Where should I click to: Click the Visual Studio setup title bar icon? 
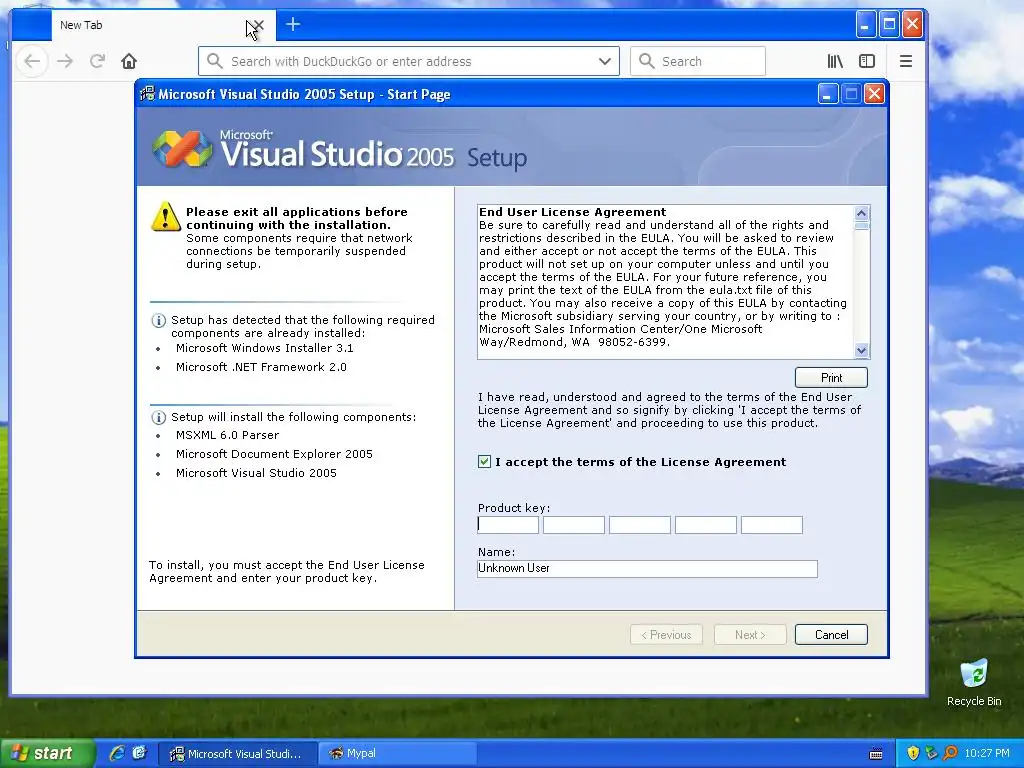[148, 94]
